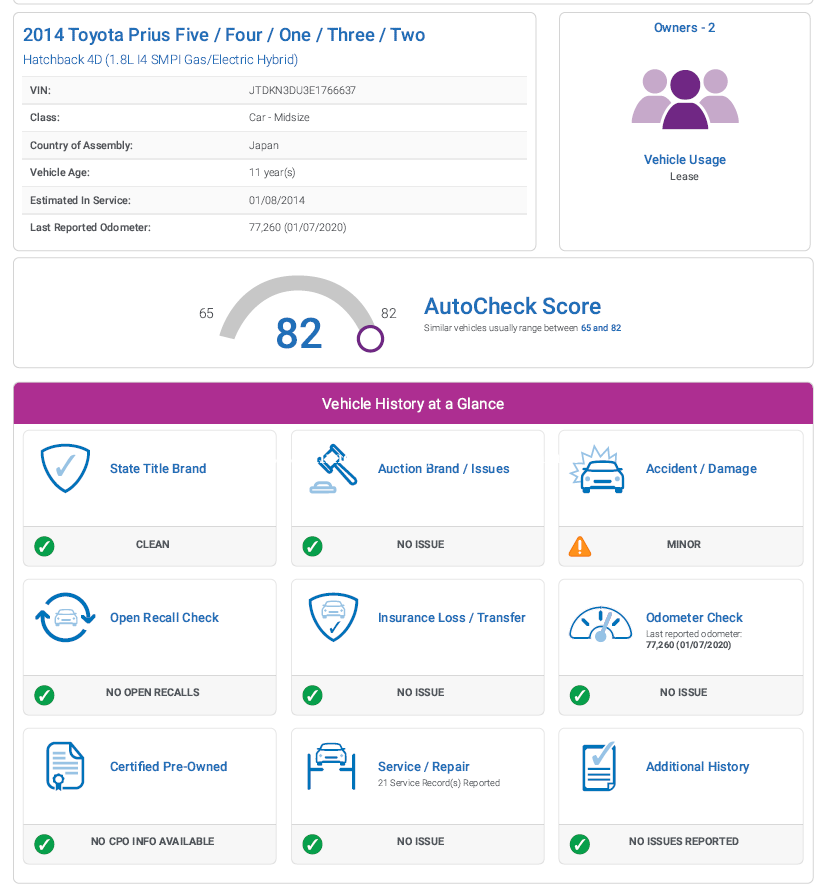This screenshot has height=884, width=828.
Task: Click the Odometer Check gauge icon
Action: coord(601,624)
